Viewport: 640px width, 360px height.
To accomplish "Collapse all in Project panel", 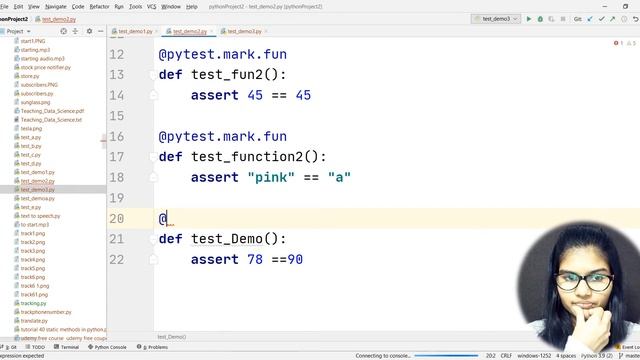I will (76, 31).
